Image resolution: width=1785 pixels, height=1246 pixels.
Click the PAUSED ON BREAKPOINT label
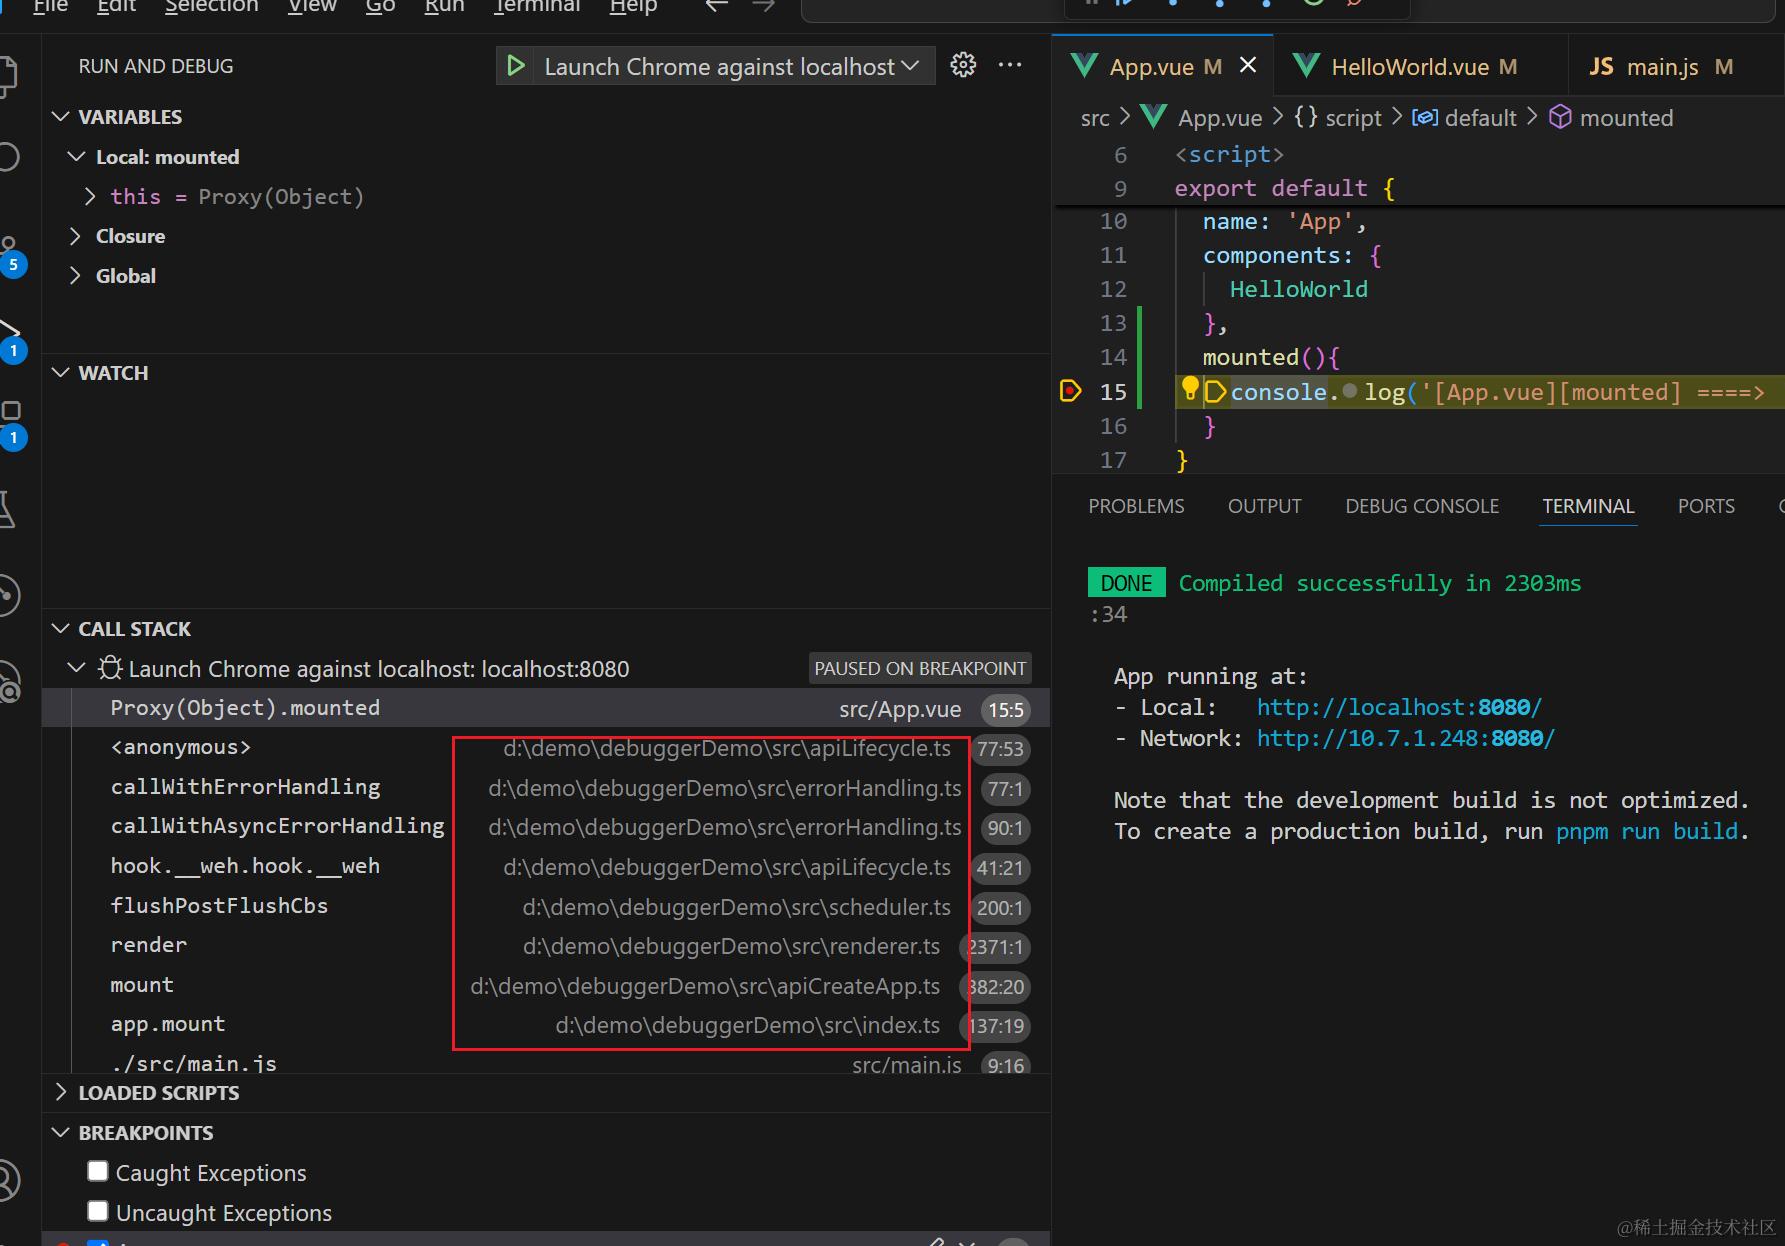[920, 668]
